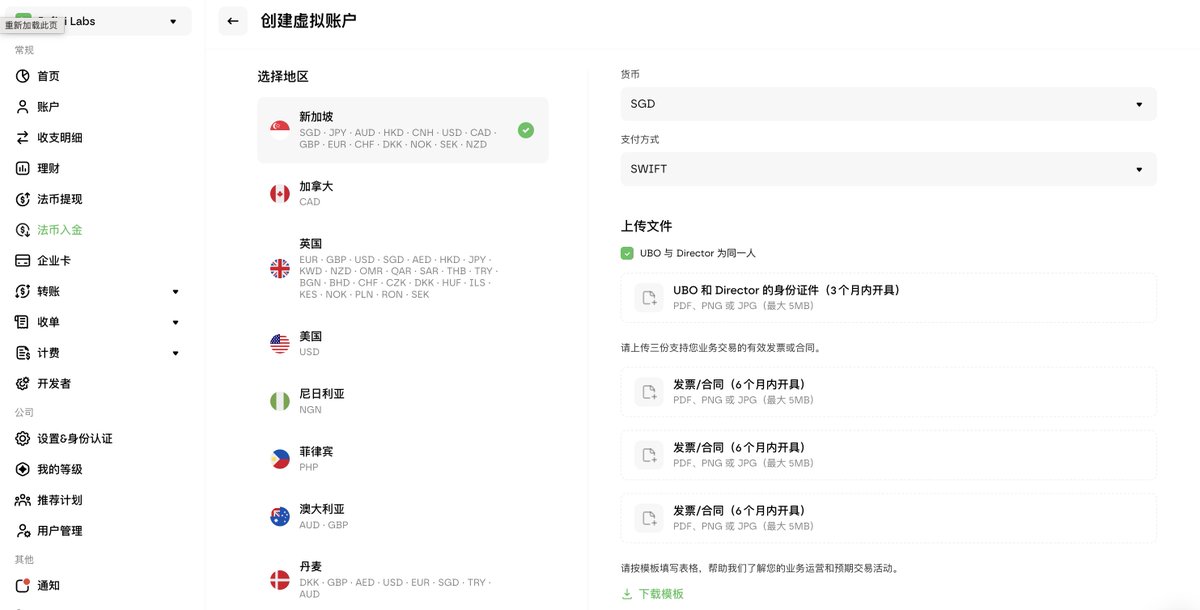Click the 转账 icon in sidebar
Image resolution: width=1200 pixels, height=610 pixels.
(23, 292)
